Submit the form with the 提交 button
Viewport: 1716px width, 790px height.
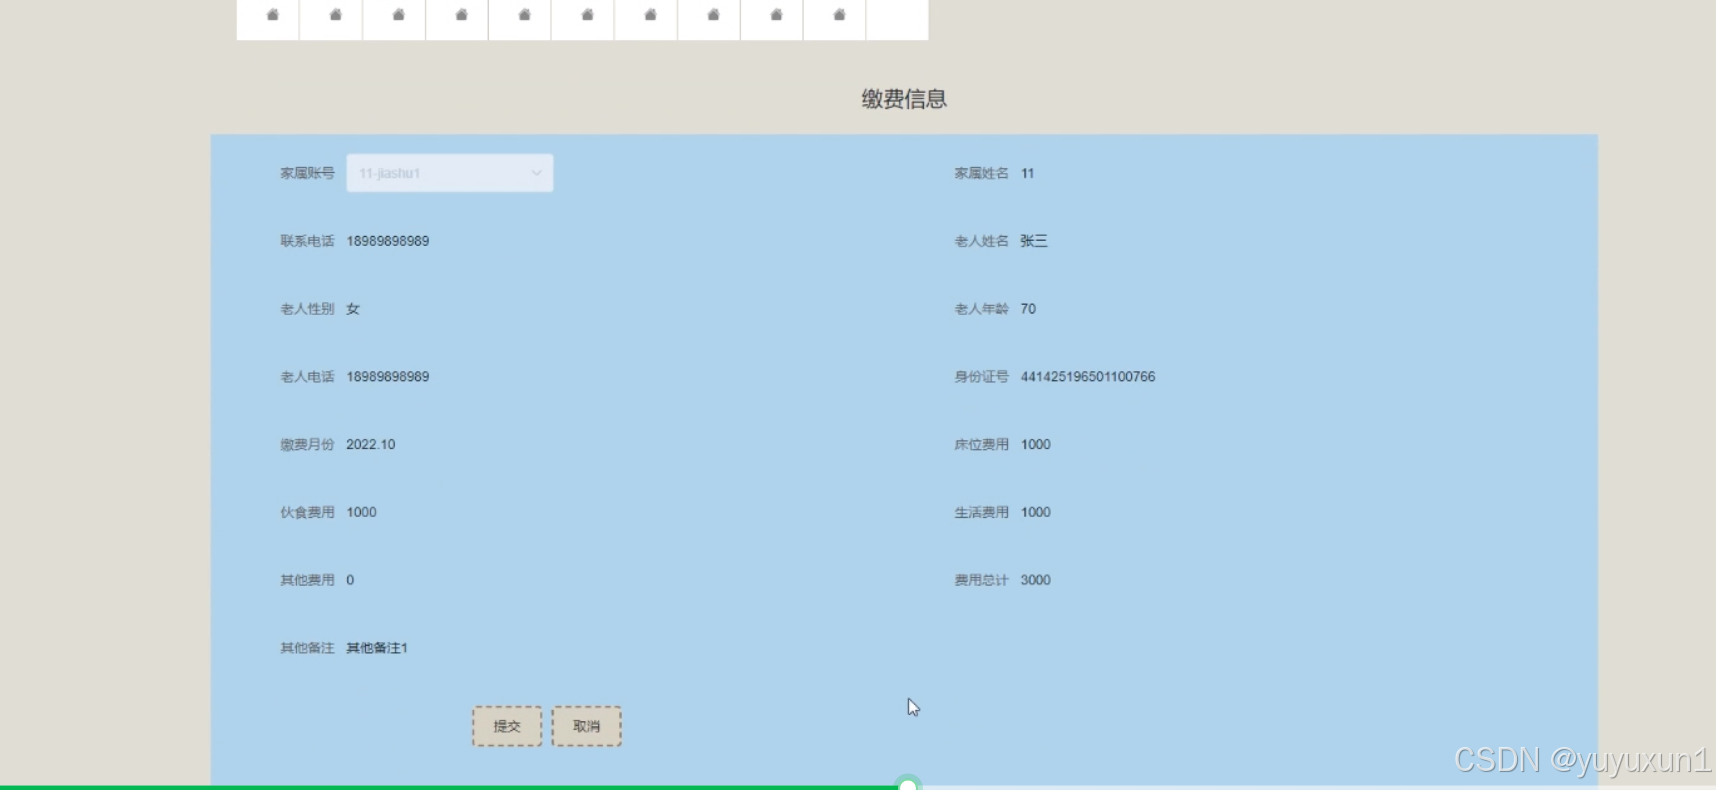[x=507, y=726]
